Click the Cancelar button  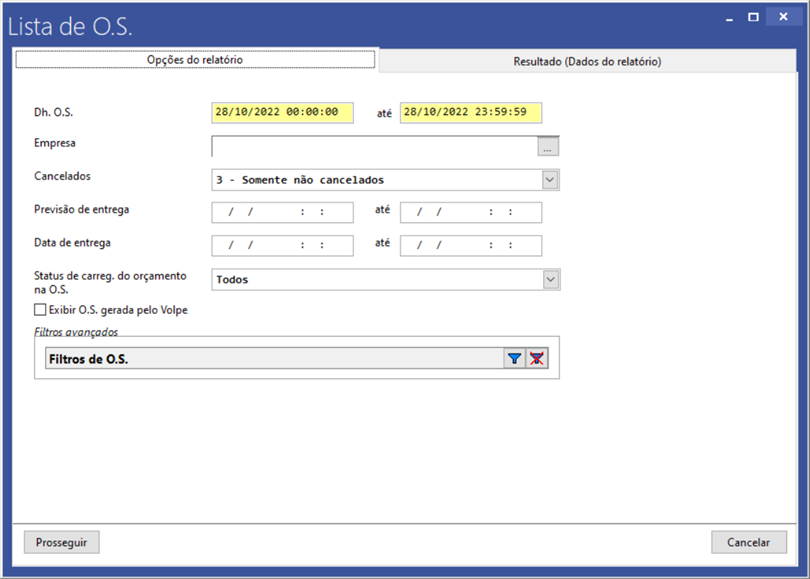point(748,542)
